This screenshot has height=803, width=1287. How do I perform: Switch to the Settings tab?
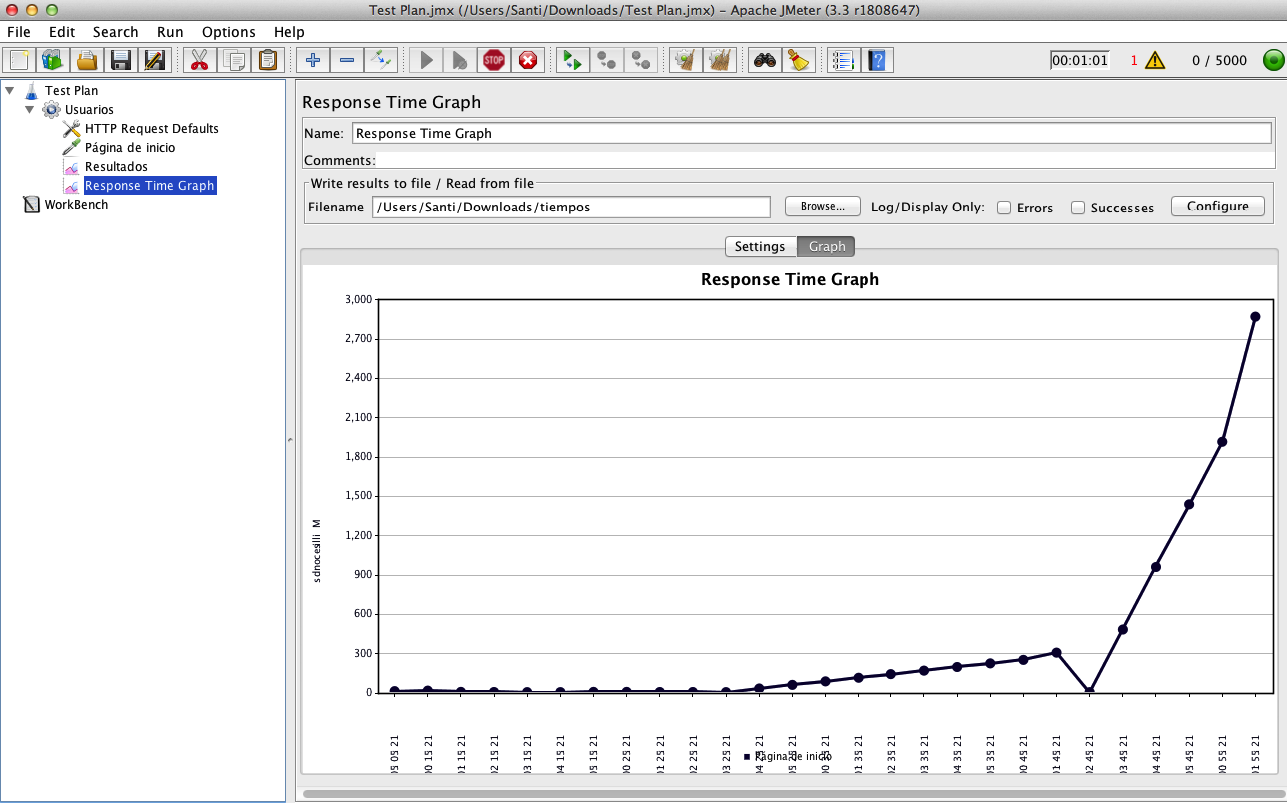click(x=760, y=246)
